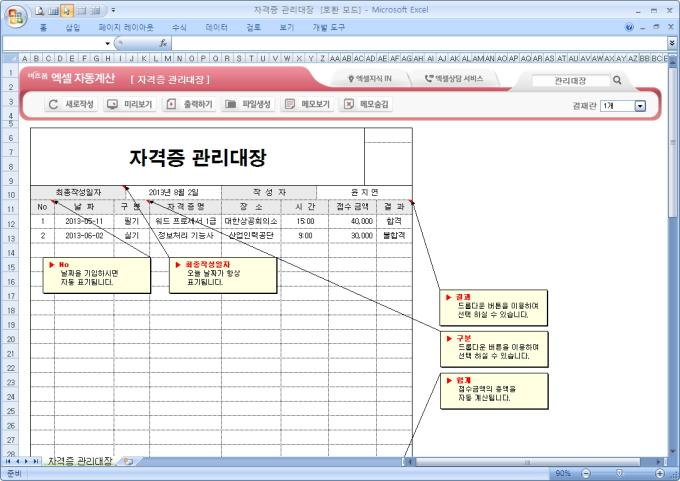Select the 정보처리 기능사 cell

[186, 236]
